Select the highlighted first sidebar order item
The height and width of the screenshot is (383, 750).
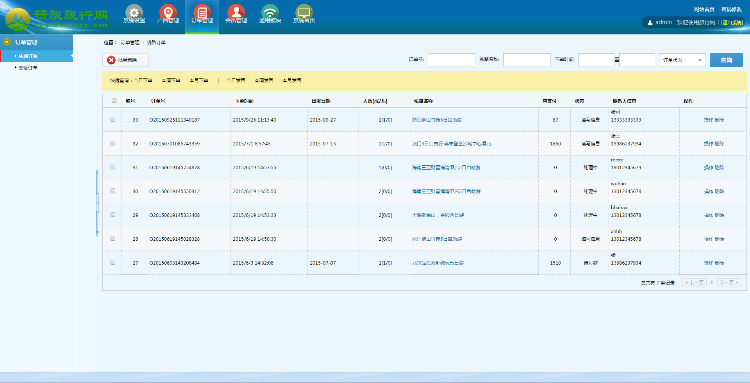[36, 56]
